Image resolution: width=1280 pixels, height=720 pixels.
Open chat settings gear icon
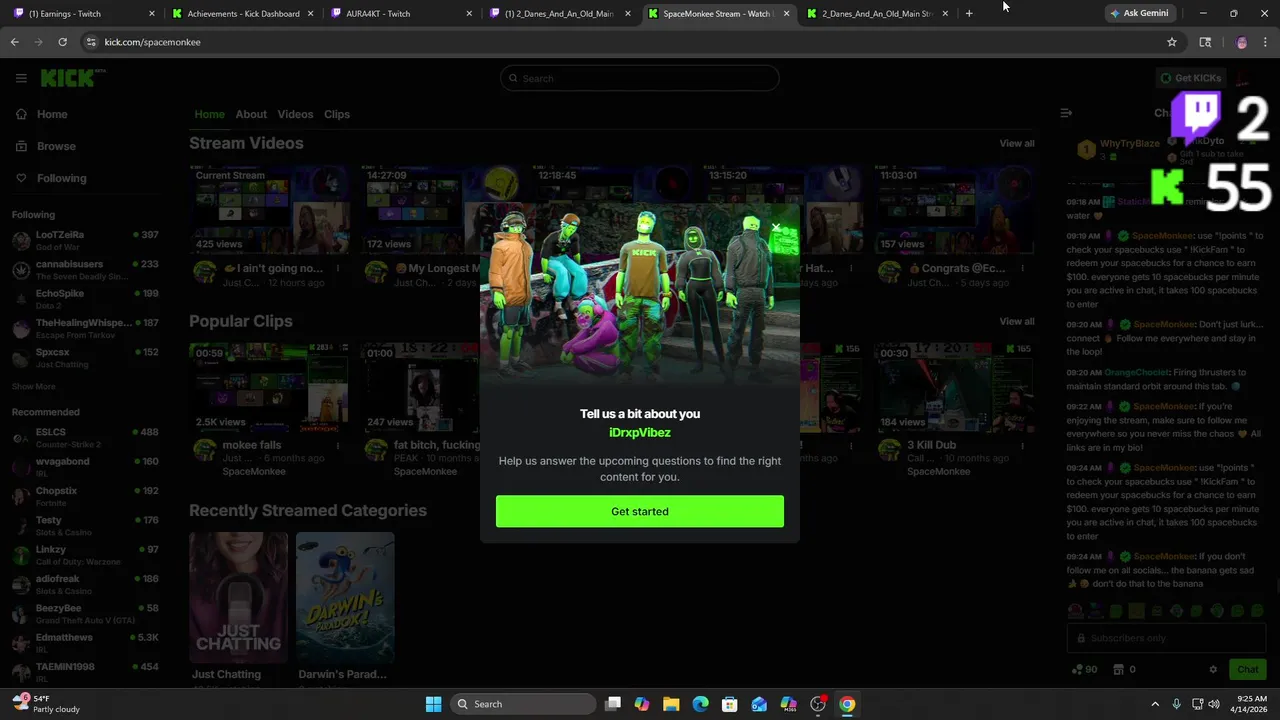[1213, 669]
